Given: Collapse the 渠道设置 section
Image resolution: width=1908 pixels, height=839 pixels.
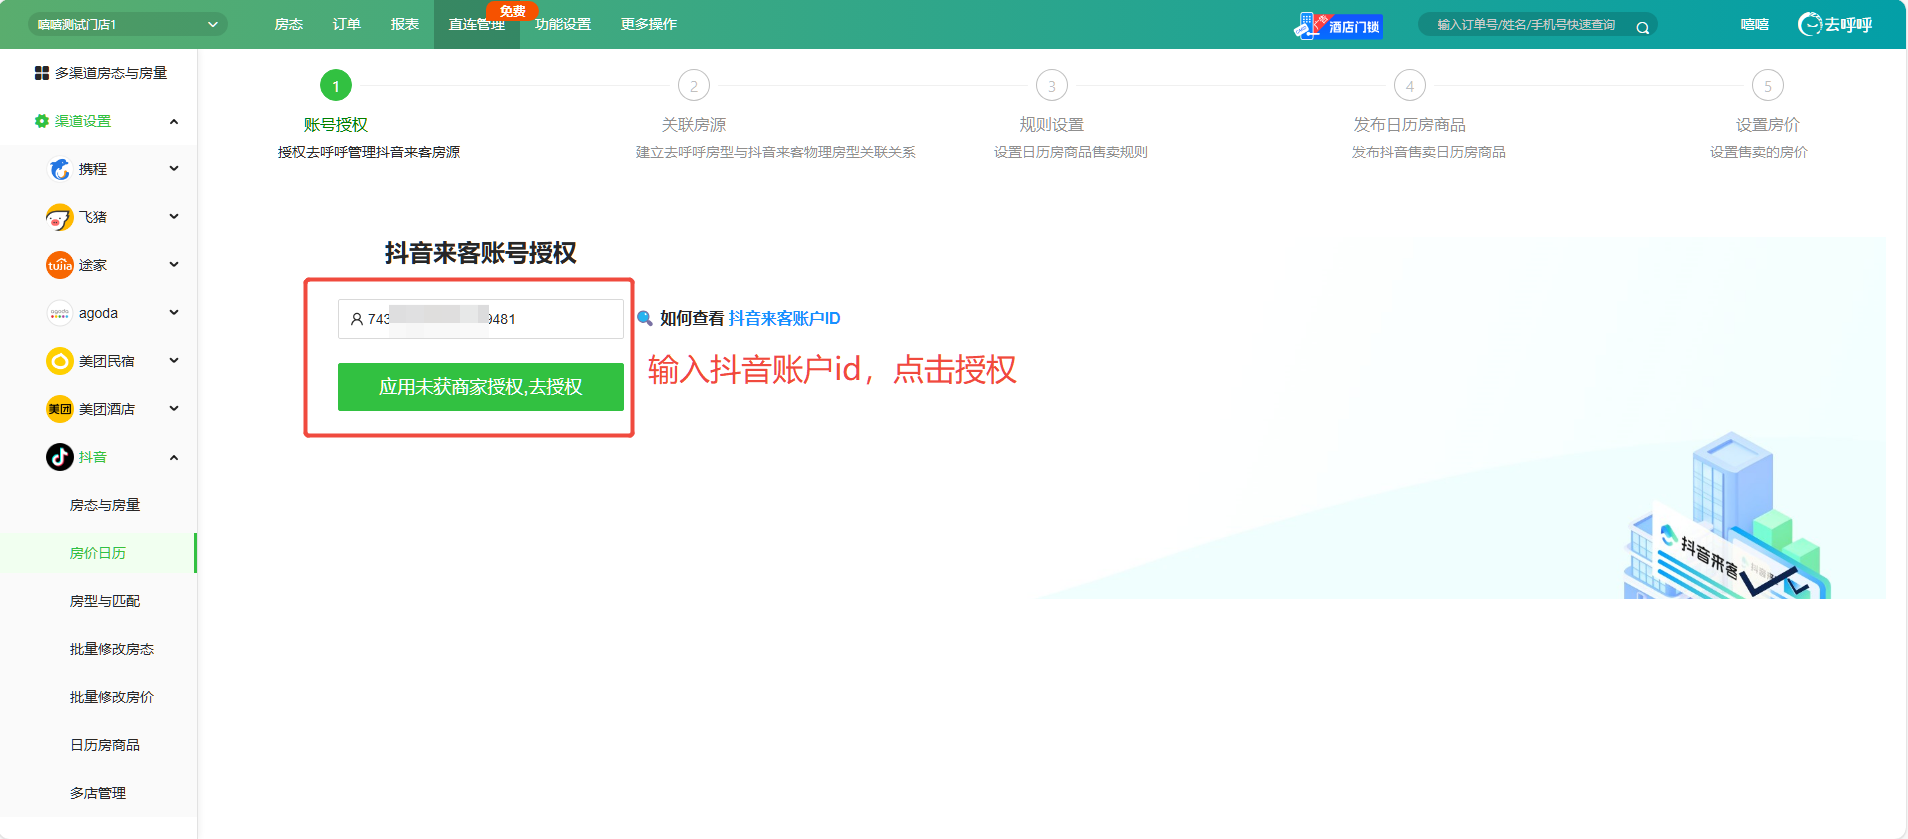Looking at the screenshot, I should point(174,122).
